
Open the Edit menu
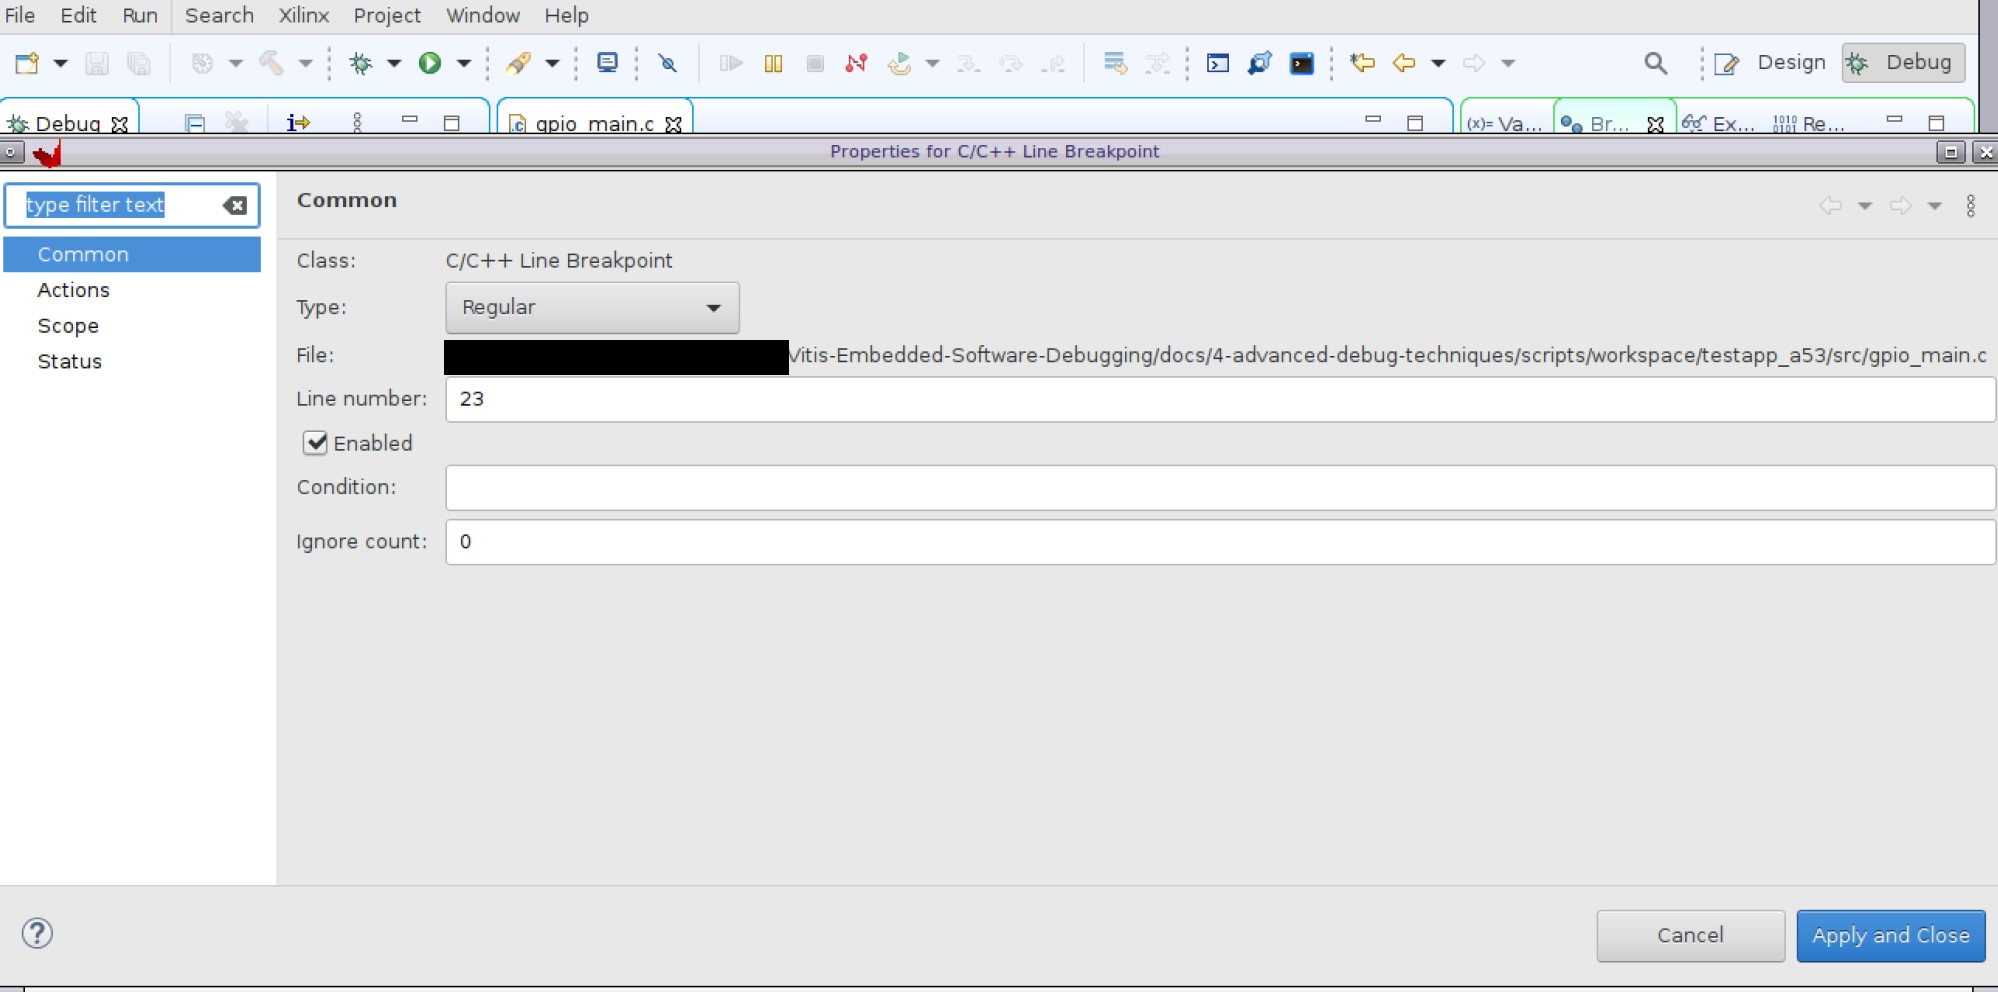tap(78, 15)
